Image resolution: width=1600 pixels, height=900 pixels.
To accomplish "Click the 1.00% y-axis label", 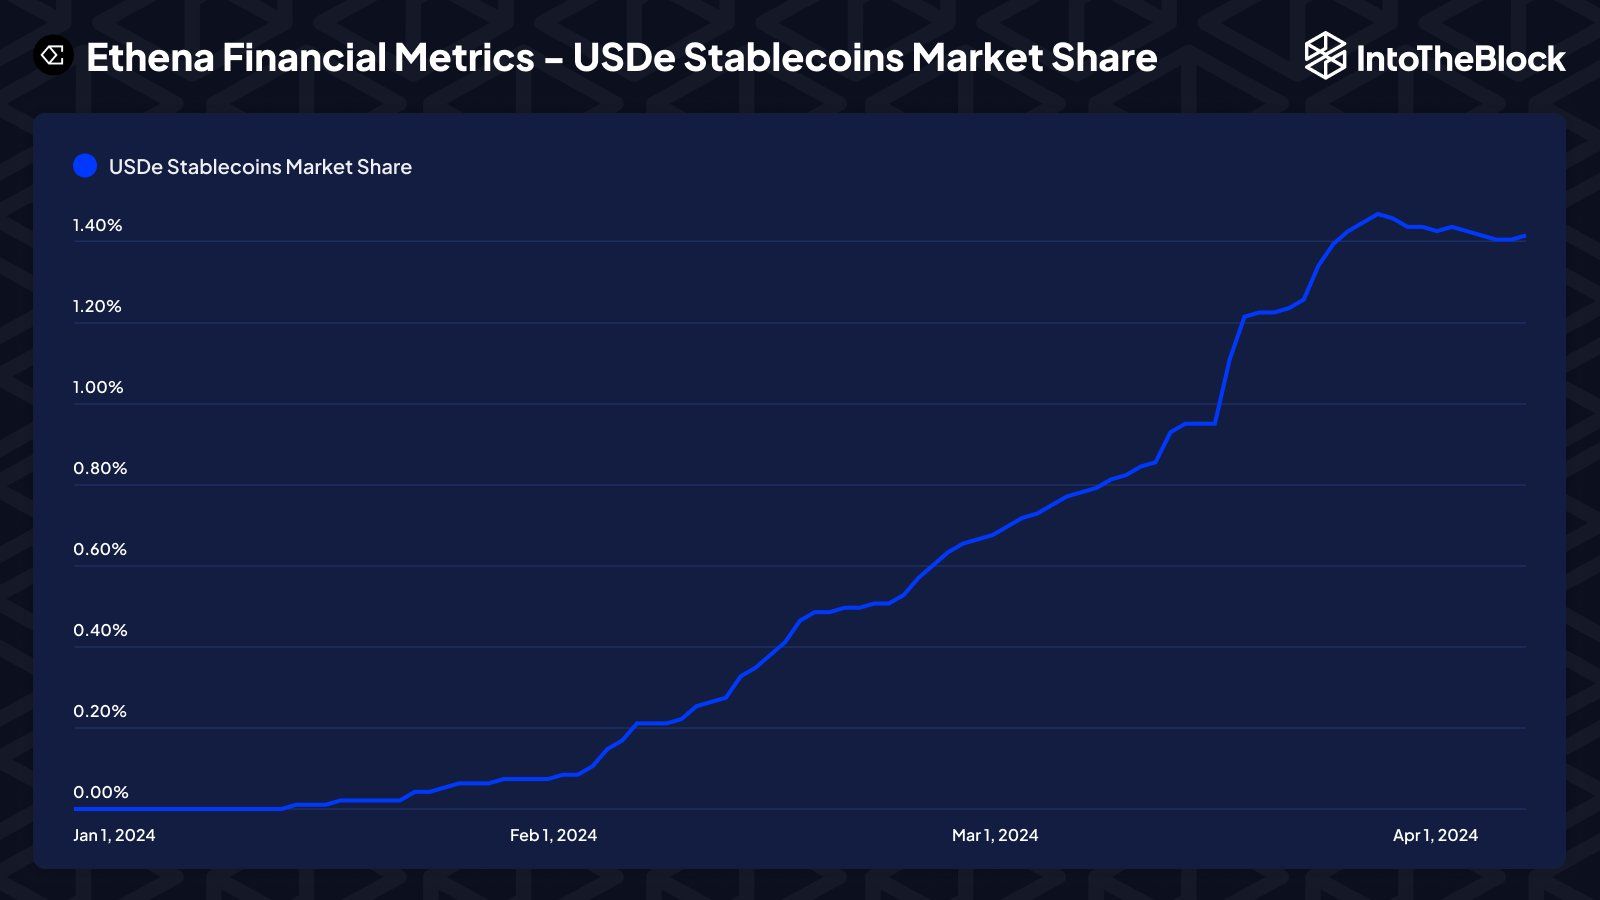I will (x=98, y=387).
